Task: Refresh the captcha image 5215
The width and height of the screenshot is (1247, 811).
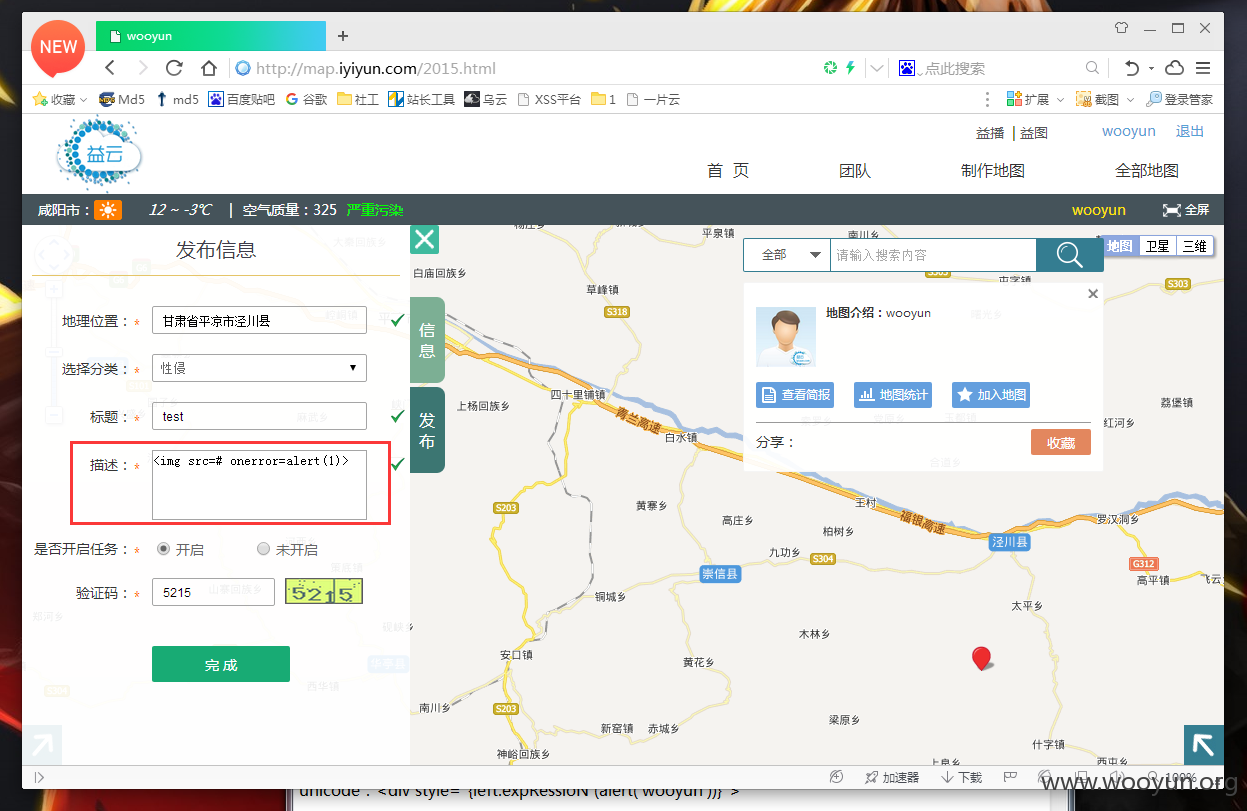Action: click(324, 592)
